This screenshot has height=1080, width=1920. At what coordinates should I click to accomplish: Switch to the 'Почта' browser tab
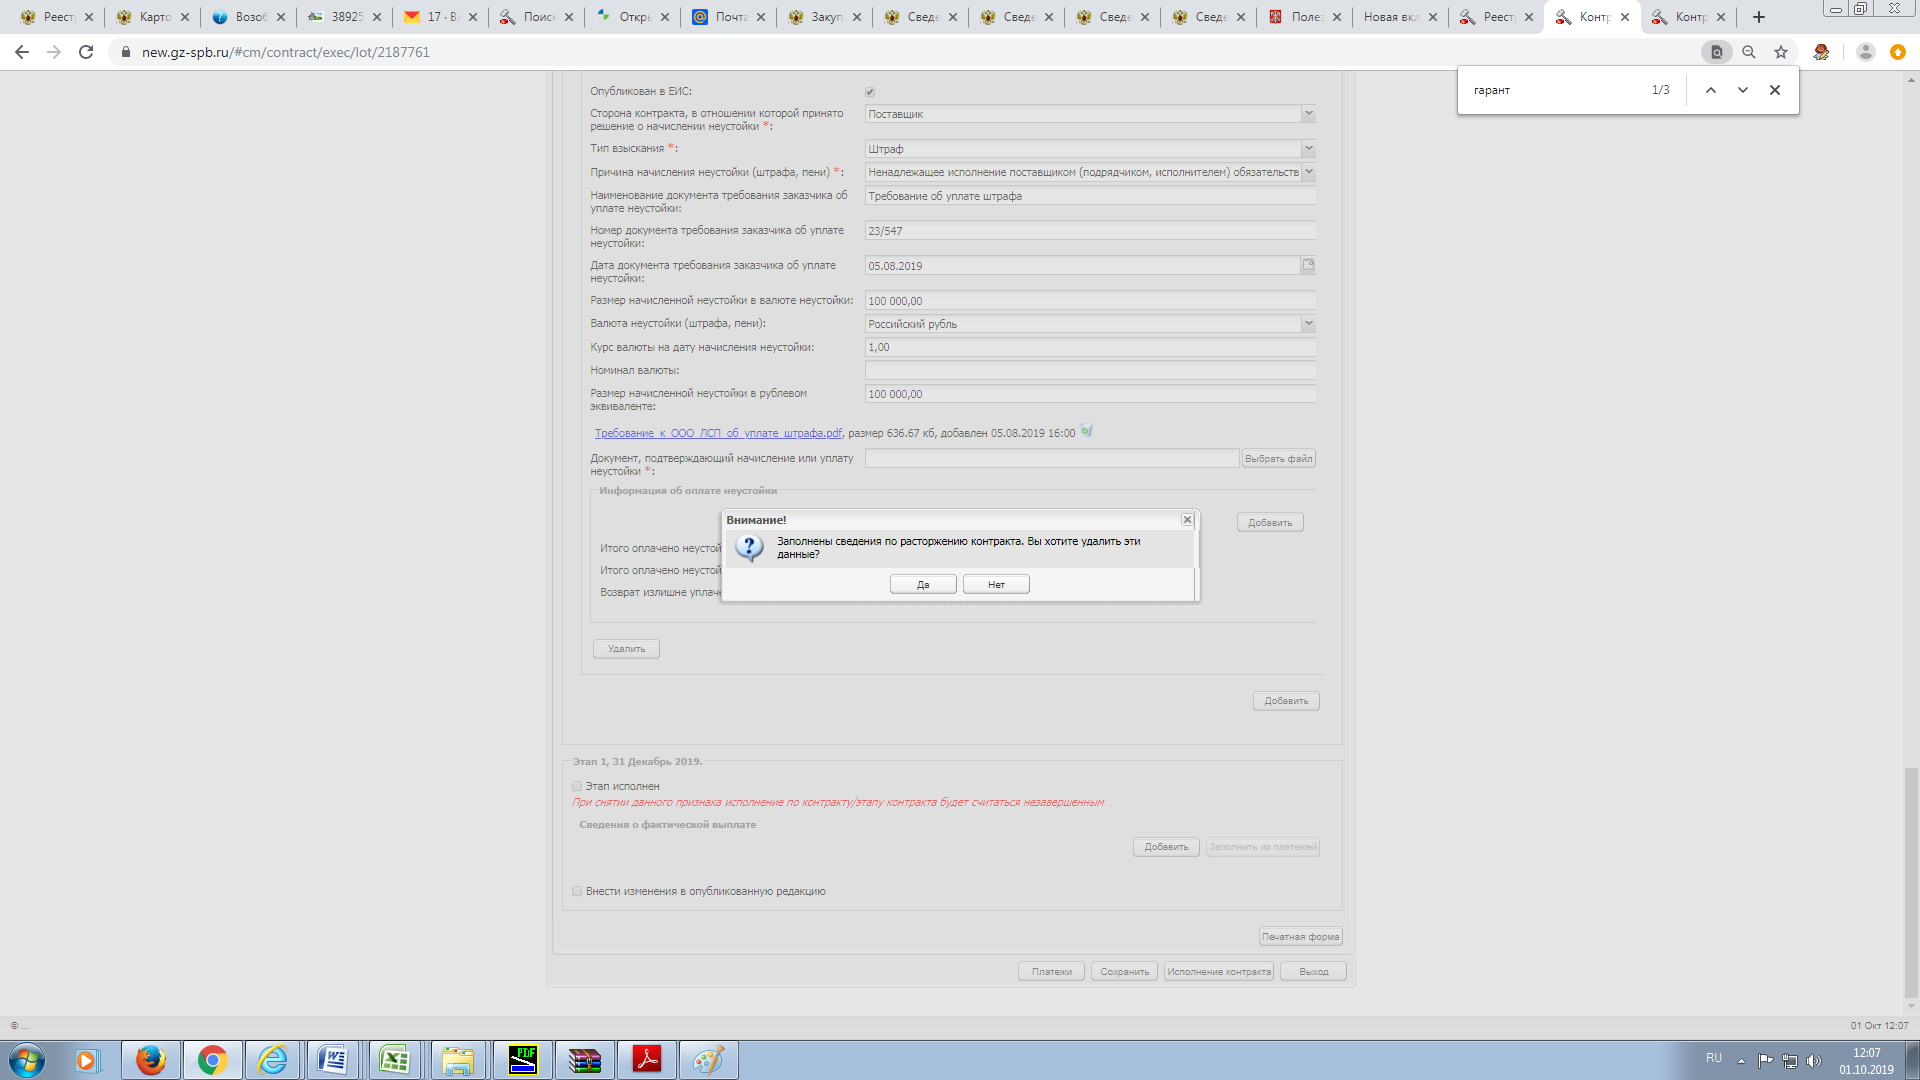(x=730, y=17)
